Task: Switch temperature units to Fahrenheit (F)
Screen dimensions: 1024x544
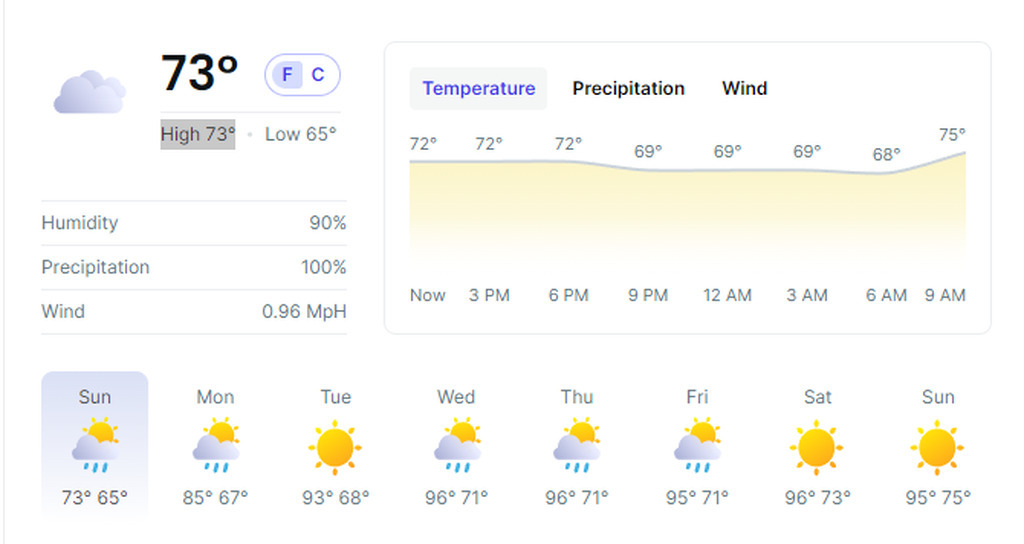Action: pyautogui.click(x=287, y=74)
